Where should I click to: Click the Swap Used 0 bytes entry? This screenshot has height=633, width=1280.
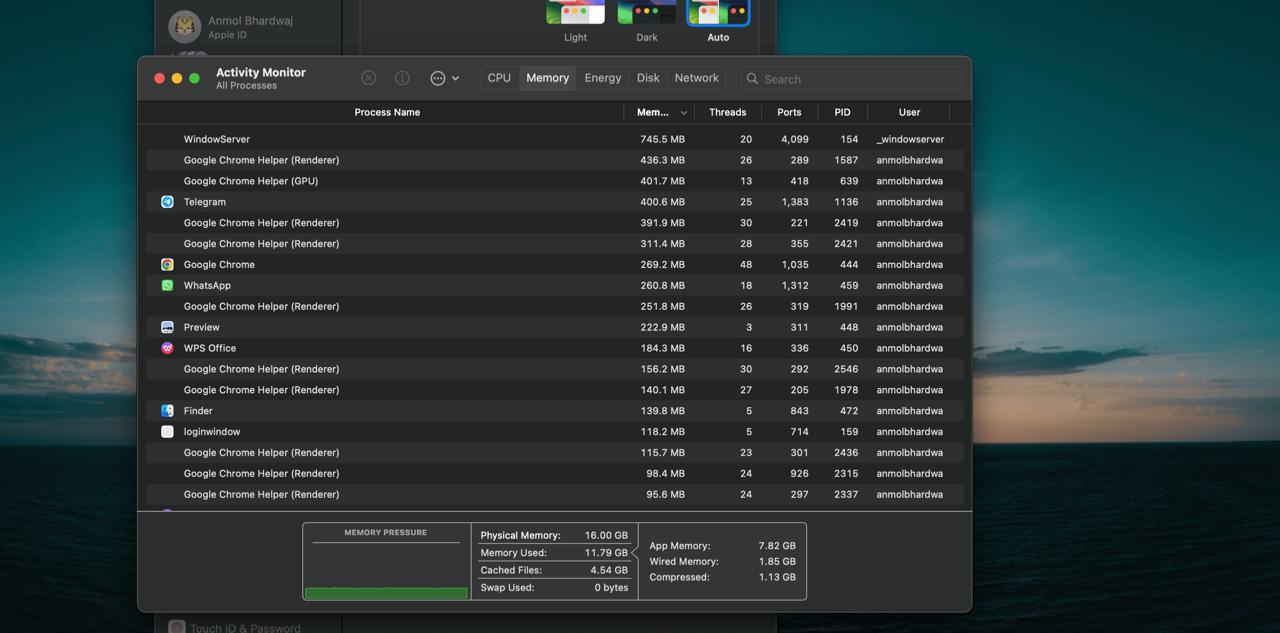click(554, 587)
